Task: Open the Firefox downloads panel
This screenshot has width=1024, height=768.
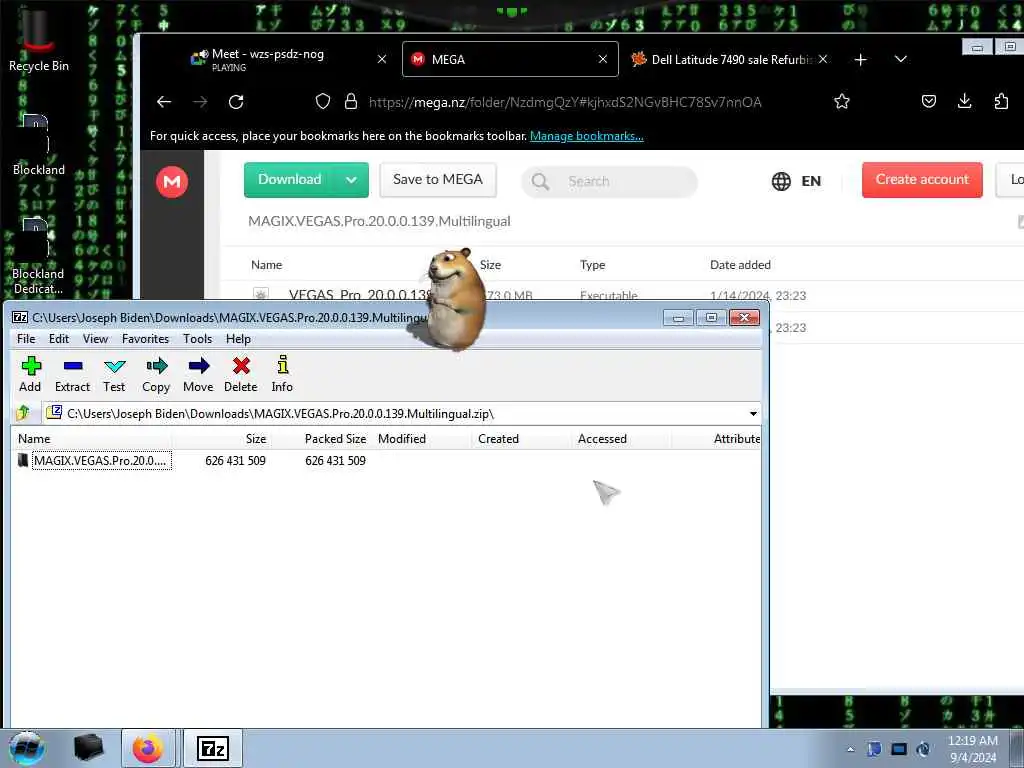Action: [965, 101]
